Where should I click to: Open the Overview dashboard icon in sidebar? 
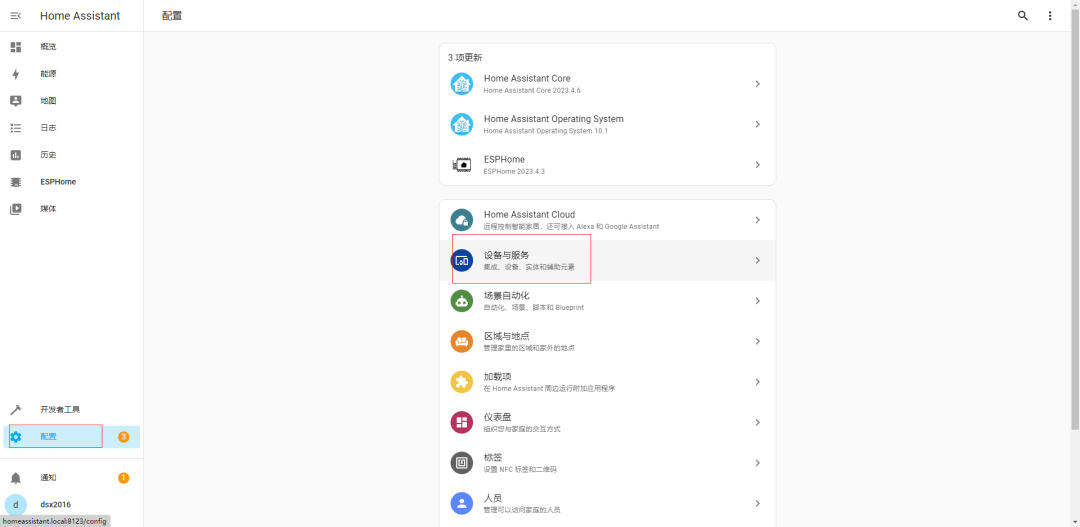click(x=16, y=47)
